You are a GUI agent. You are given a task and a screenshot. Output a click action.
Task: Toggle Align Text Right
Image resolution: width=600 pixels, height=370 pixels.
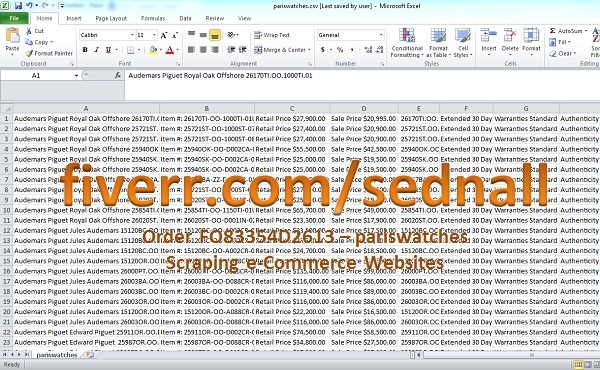[215, 50]
